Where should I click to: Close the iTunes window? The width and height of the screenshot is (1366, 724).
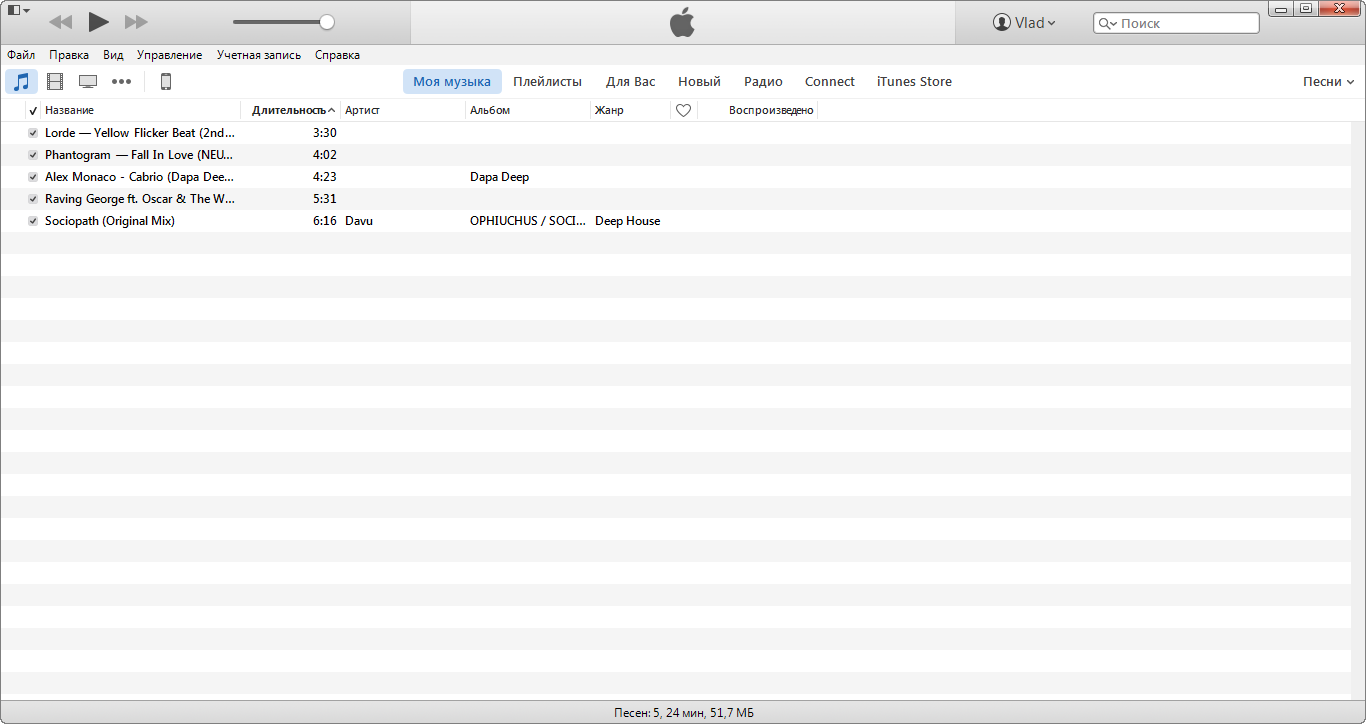pos(1340,8)
